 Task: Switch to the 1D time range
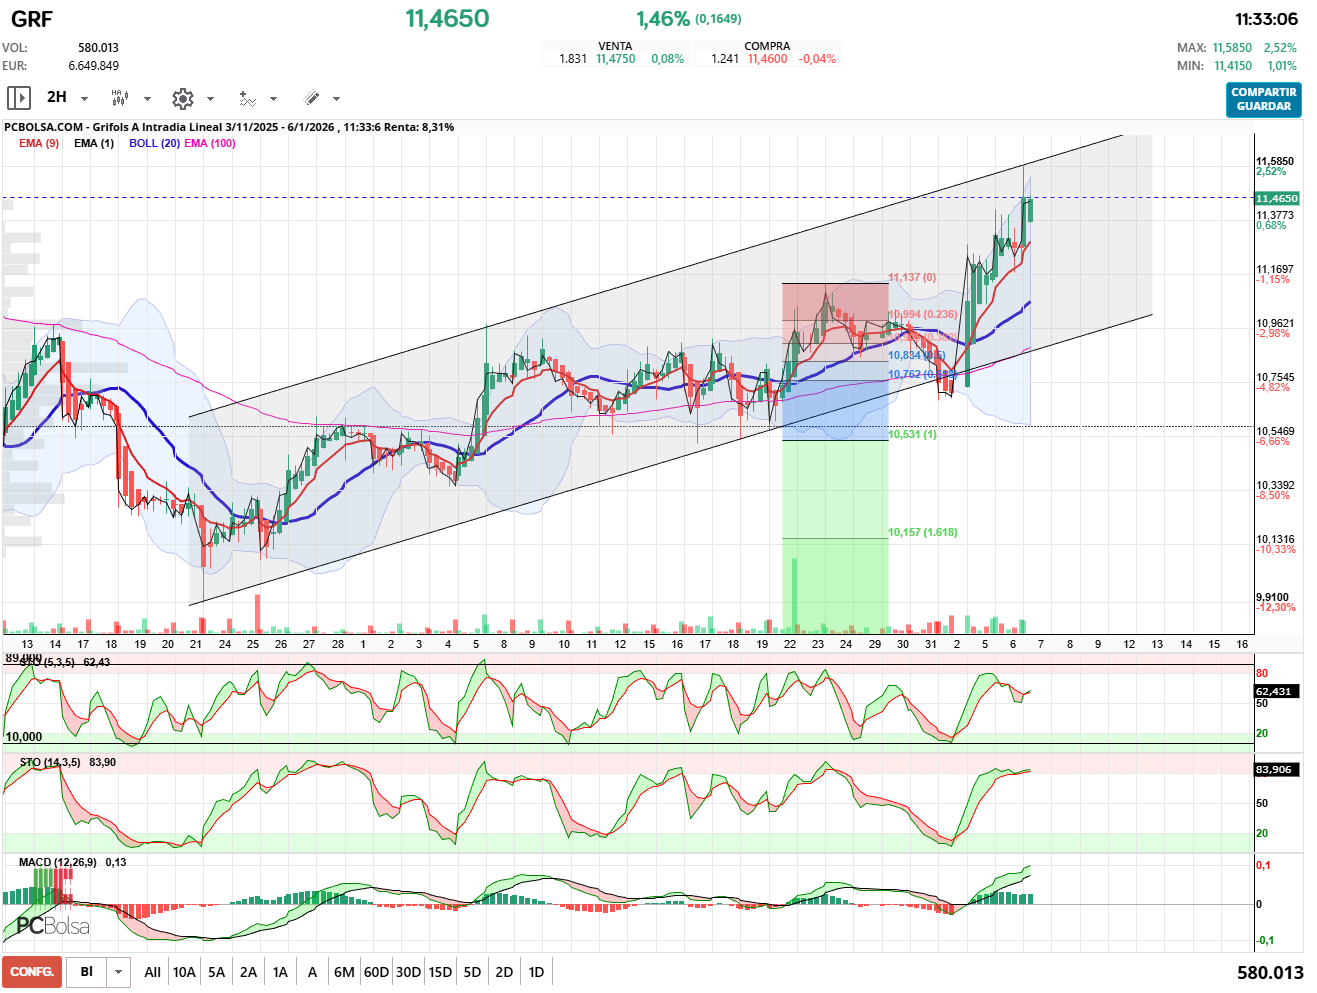click(x=536, y=972)
